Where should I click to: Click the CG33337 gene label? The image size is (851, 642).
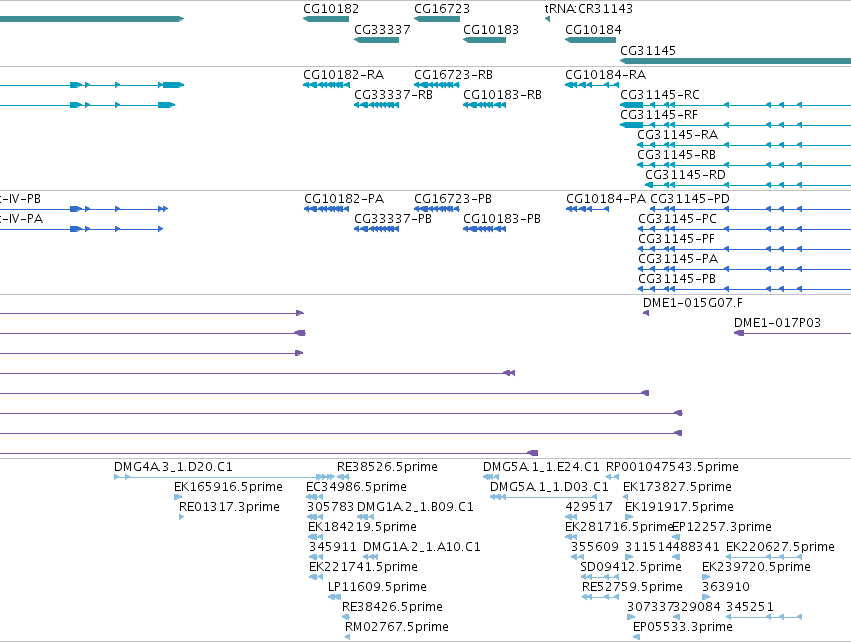pos(382,30)
